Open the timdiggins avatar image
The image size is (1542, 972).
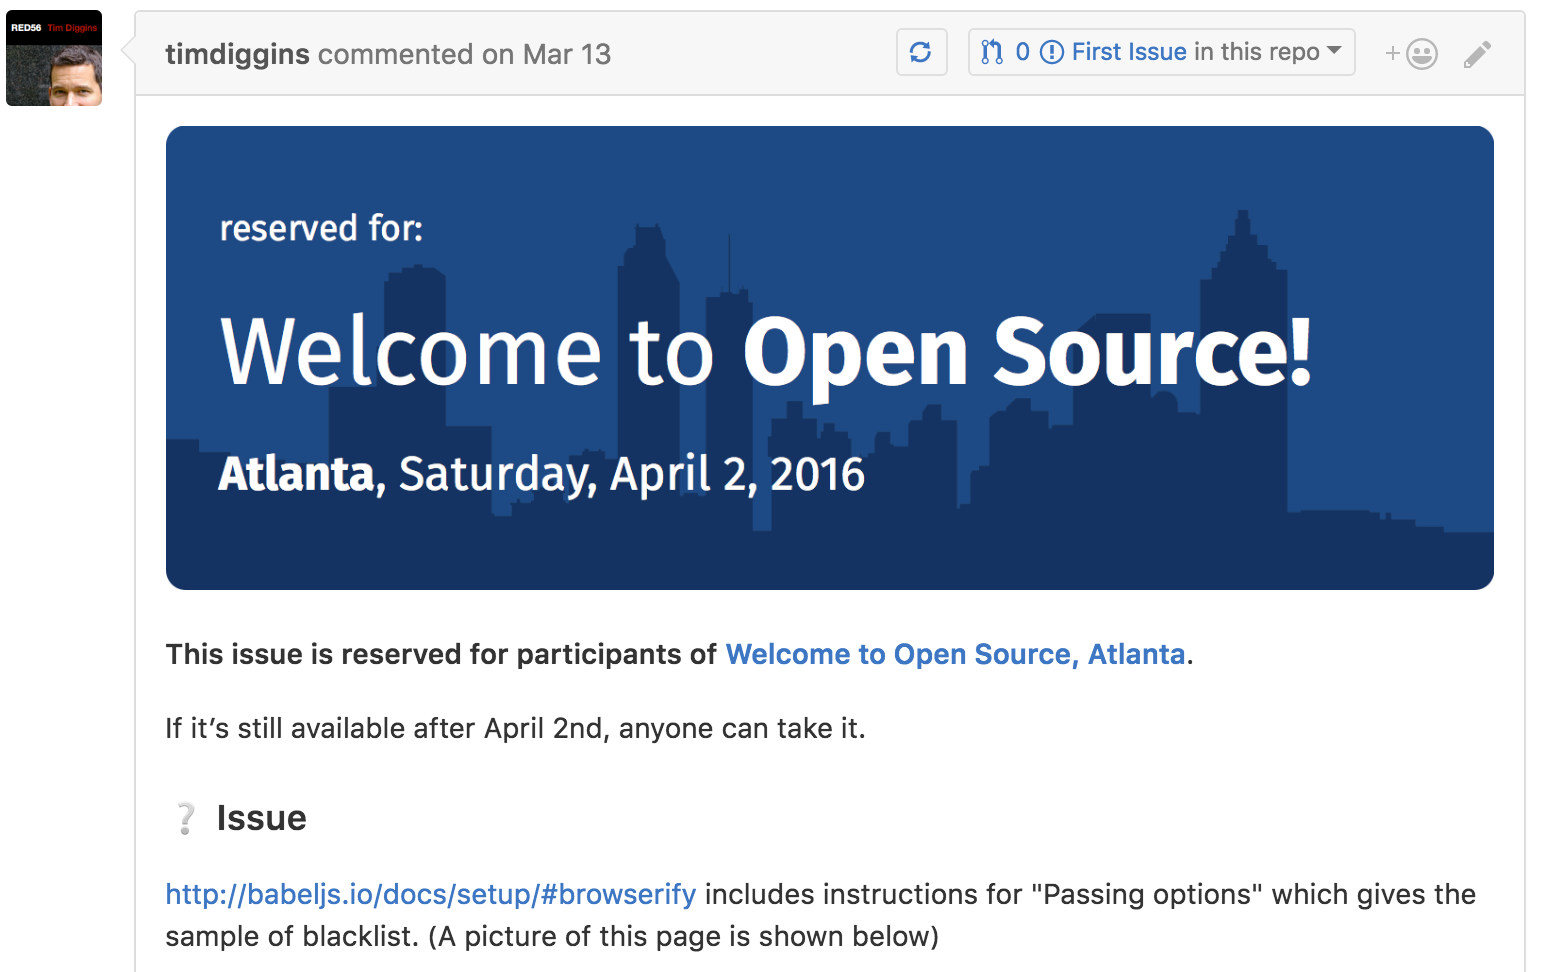coord(54,58)
